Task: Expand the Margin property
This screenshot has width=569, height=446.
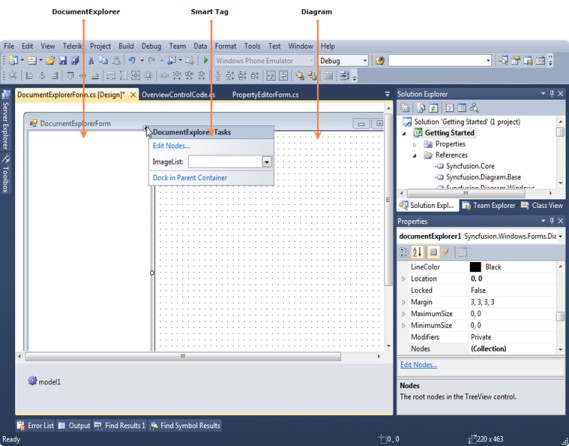Action: pyautogui.click(x=403, y=302)
